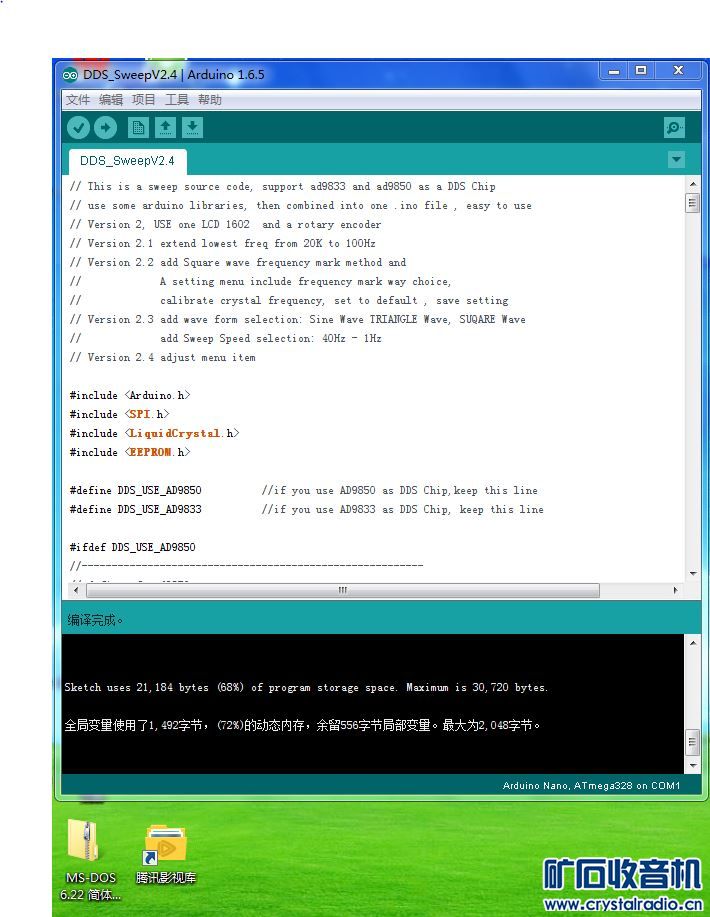
Task: Click the 全局变量使用了1,492字节 console line
Action: click(302, 725)
